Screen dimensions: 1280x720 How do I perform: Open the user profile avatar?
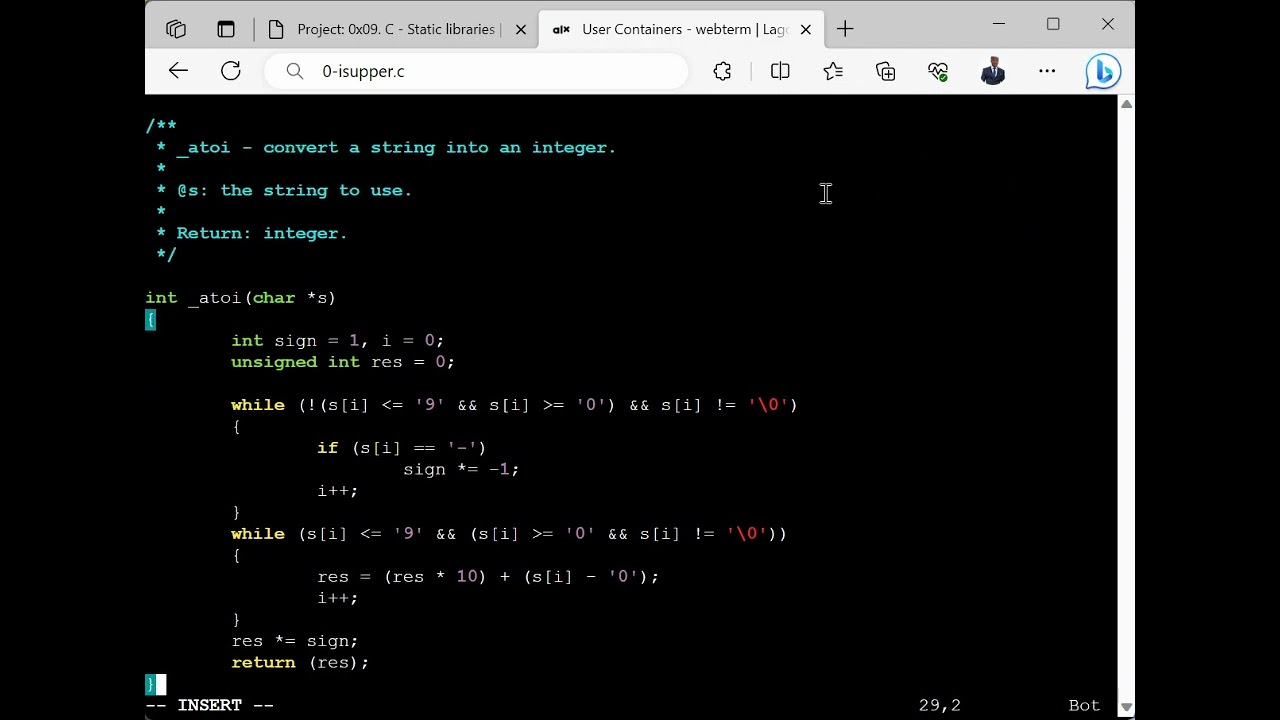992,71
